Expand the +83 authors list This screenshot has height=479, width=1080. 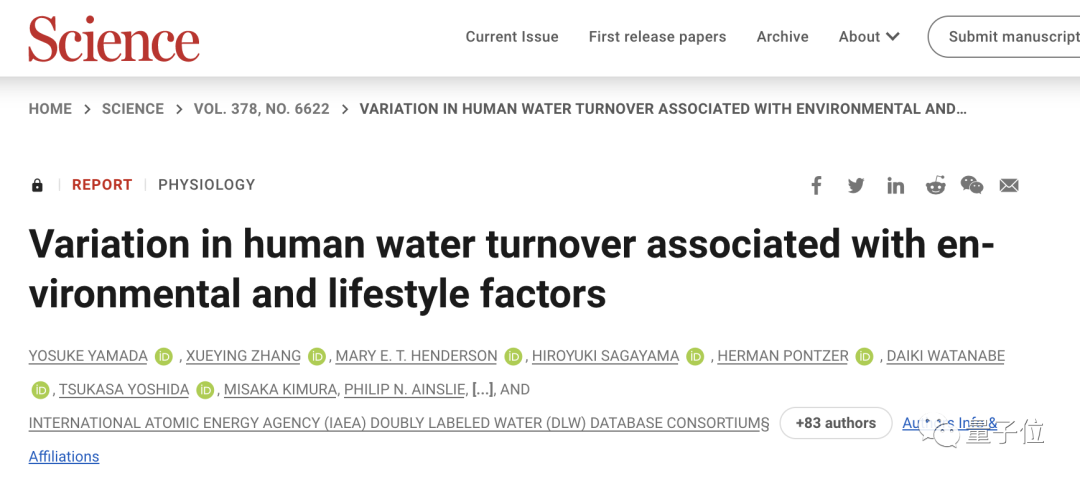pyautogui.click(x=835, y=423)
